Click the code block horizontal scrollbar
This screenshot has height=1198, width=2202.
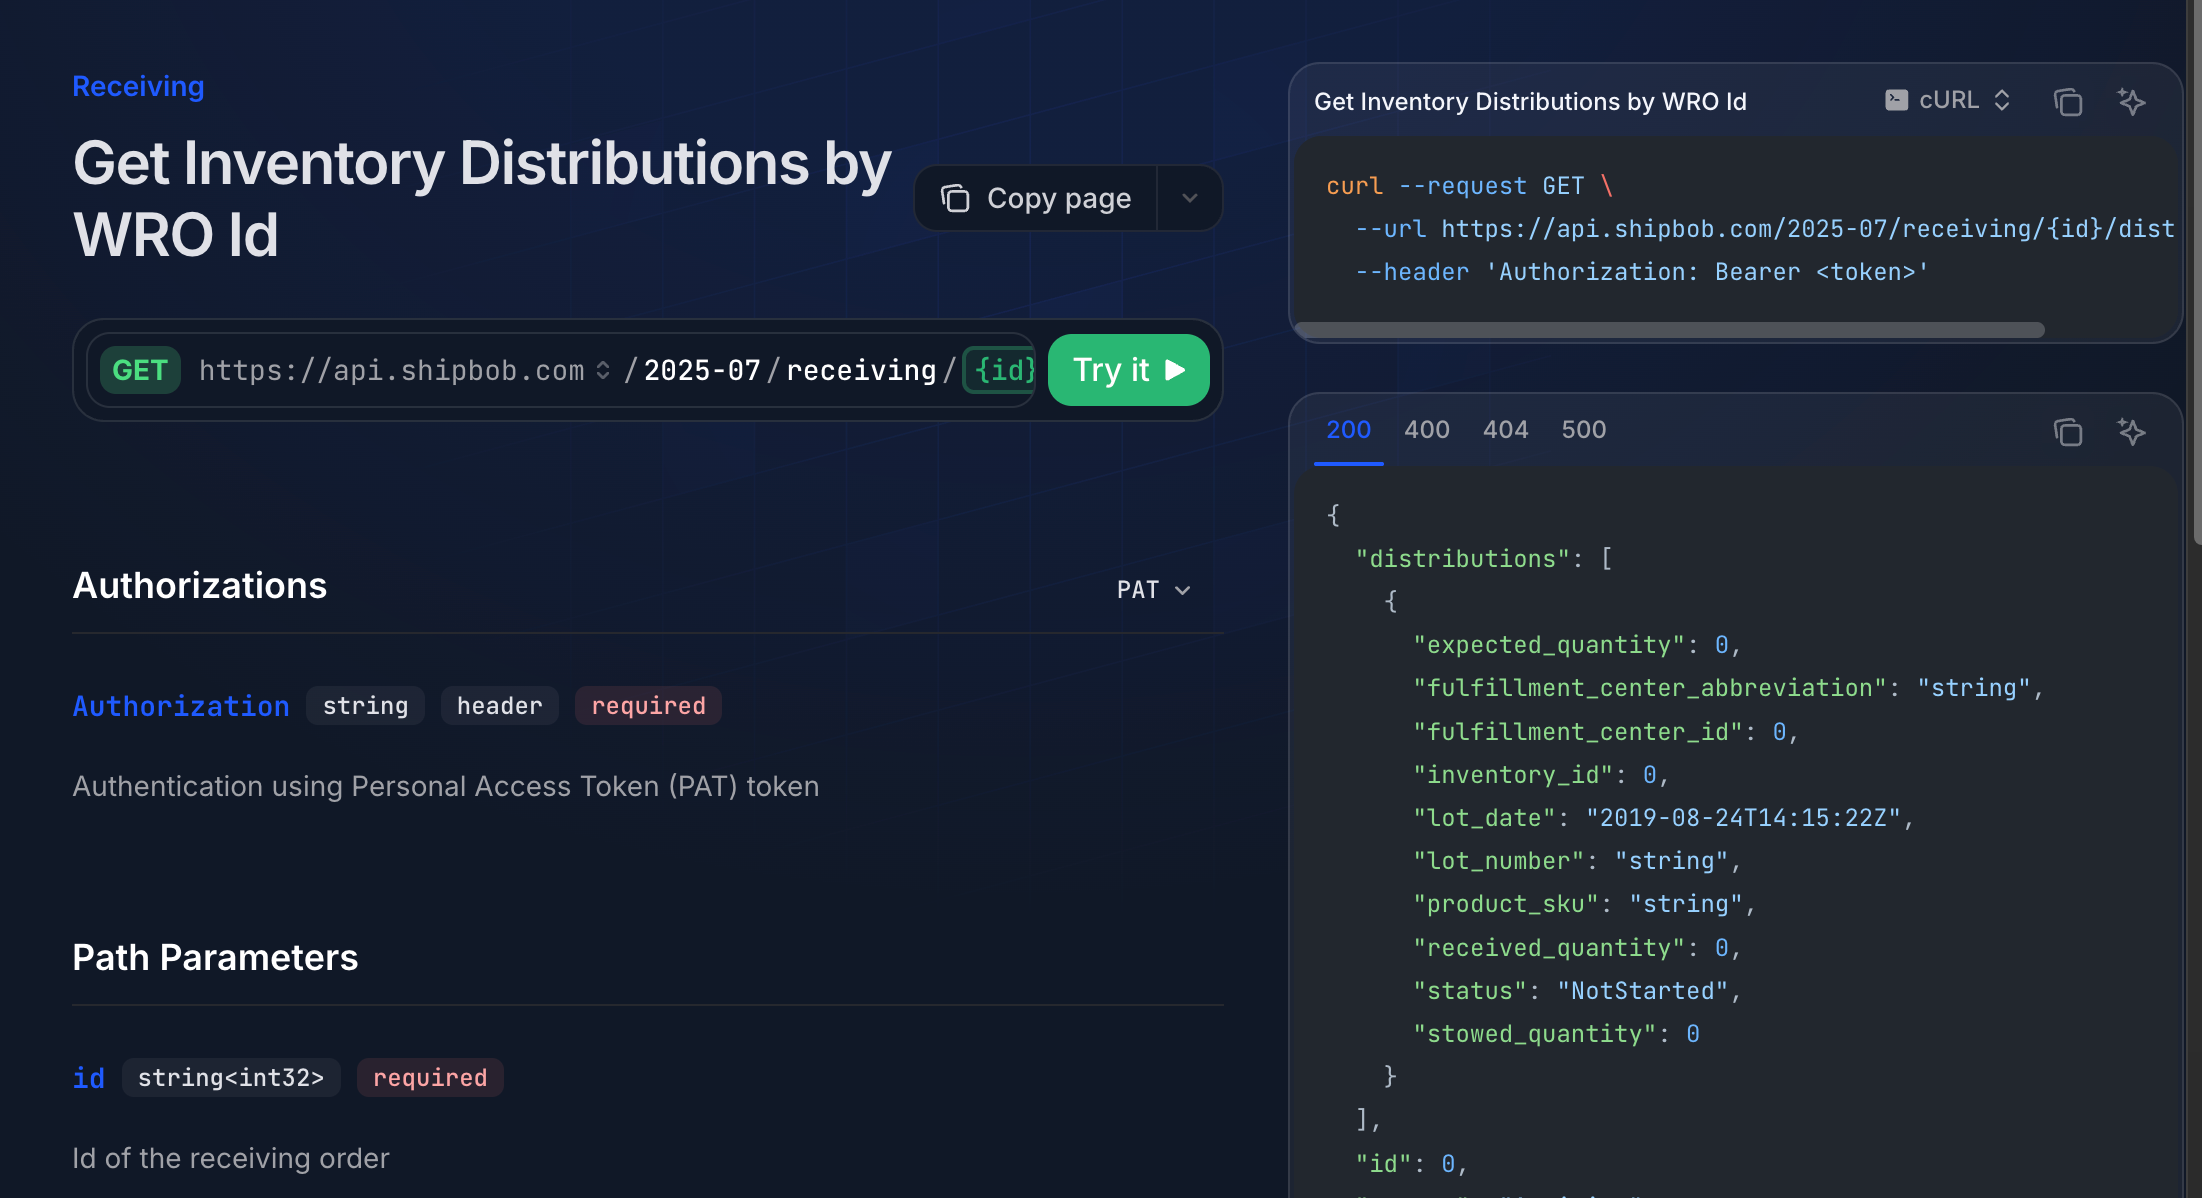coord(1668,330)
